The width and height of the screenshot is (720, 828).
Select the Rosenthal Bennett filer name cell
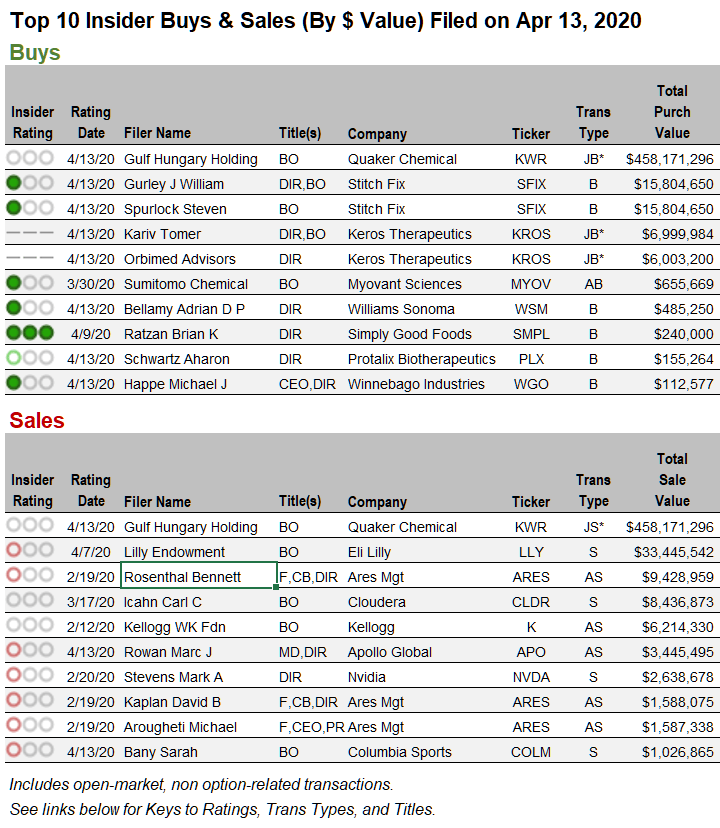coord(198,577)
